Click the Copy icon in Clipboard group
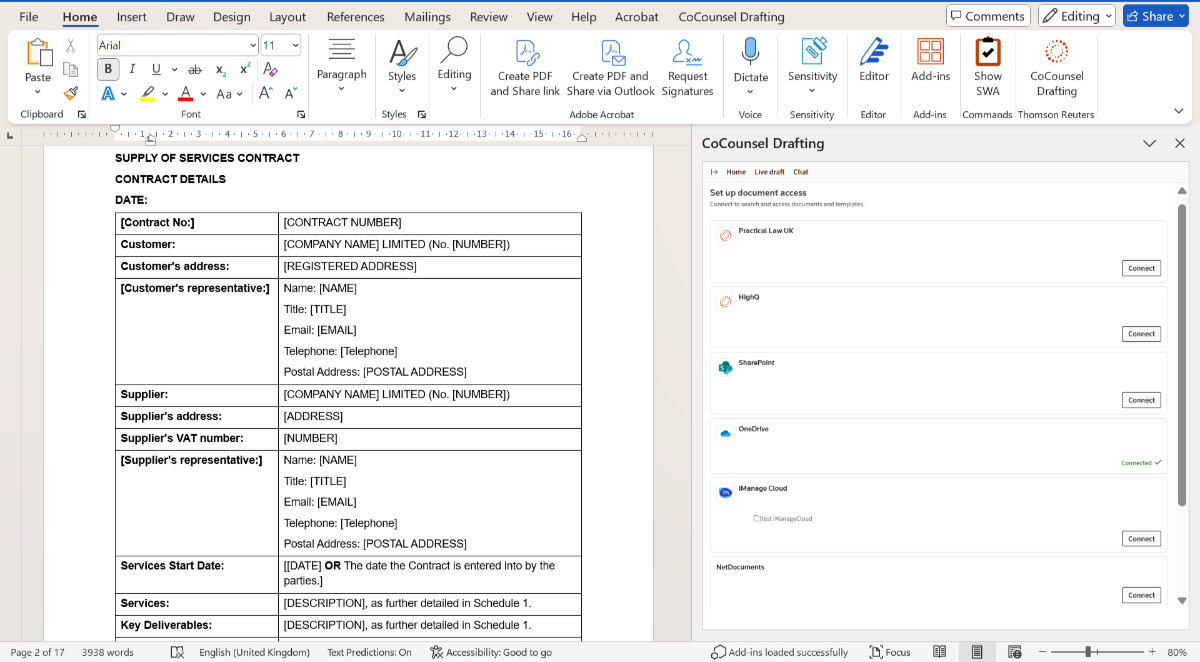This screenshot has height=662, width=1200. tap(70, 69)
